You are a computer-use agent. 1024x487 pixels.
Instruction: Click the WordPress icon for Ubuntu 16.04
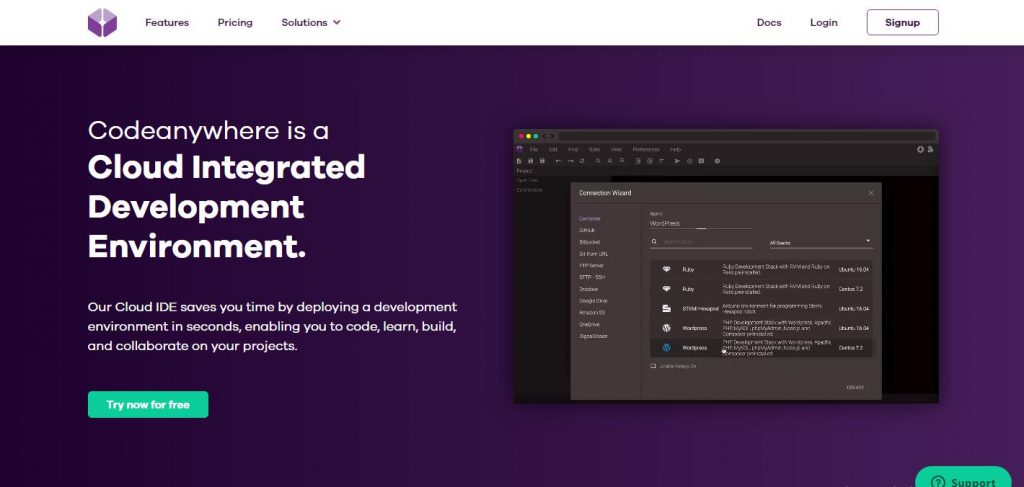666,328
